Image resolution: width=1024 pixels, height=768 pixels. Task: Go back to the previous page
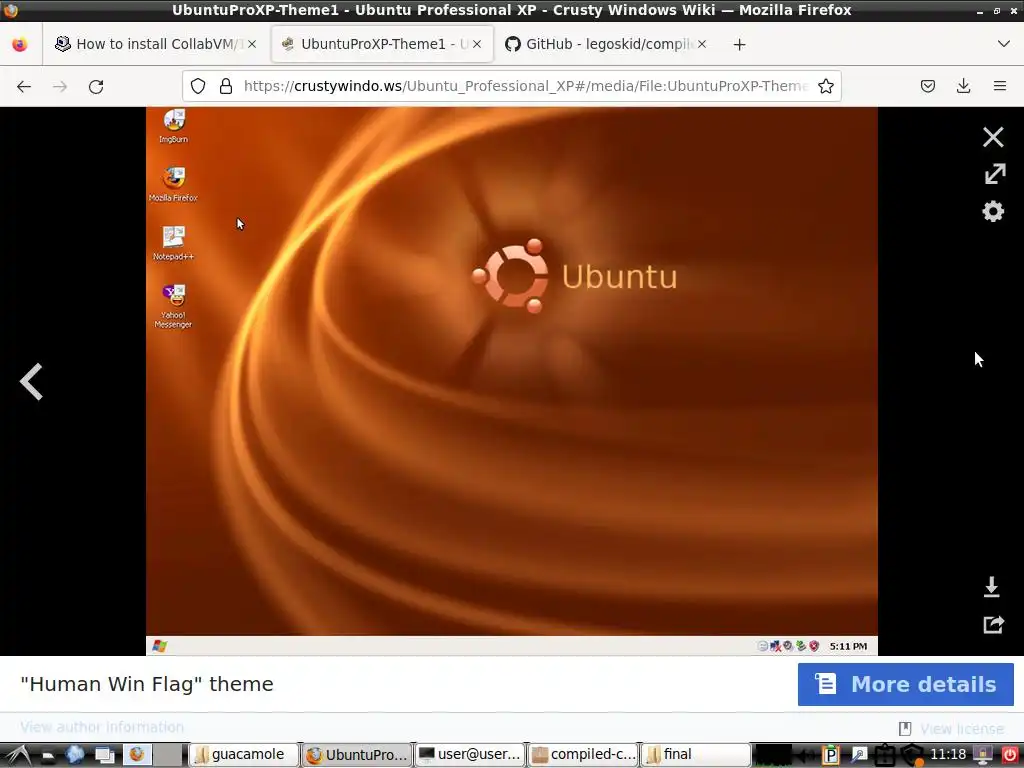tap(24, 86)
